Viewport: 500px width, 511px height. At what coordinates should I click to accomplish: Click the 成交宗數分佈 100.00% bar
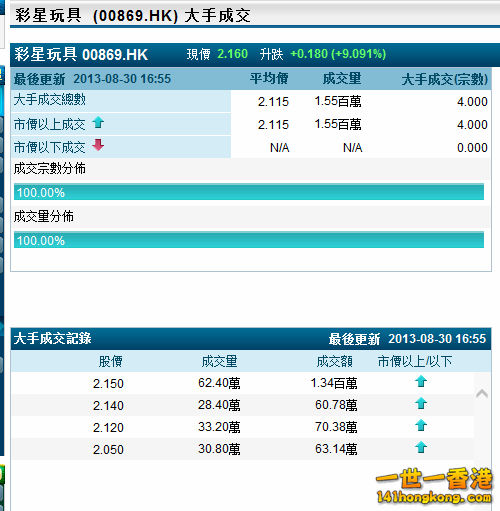(x=249, y=192)
